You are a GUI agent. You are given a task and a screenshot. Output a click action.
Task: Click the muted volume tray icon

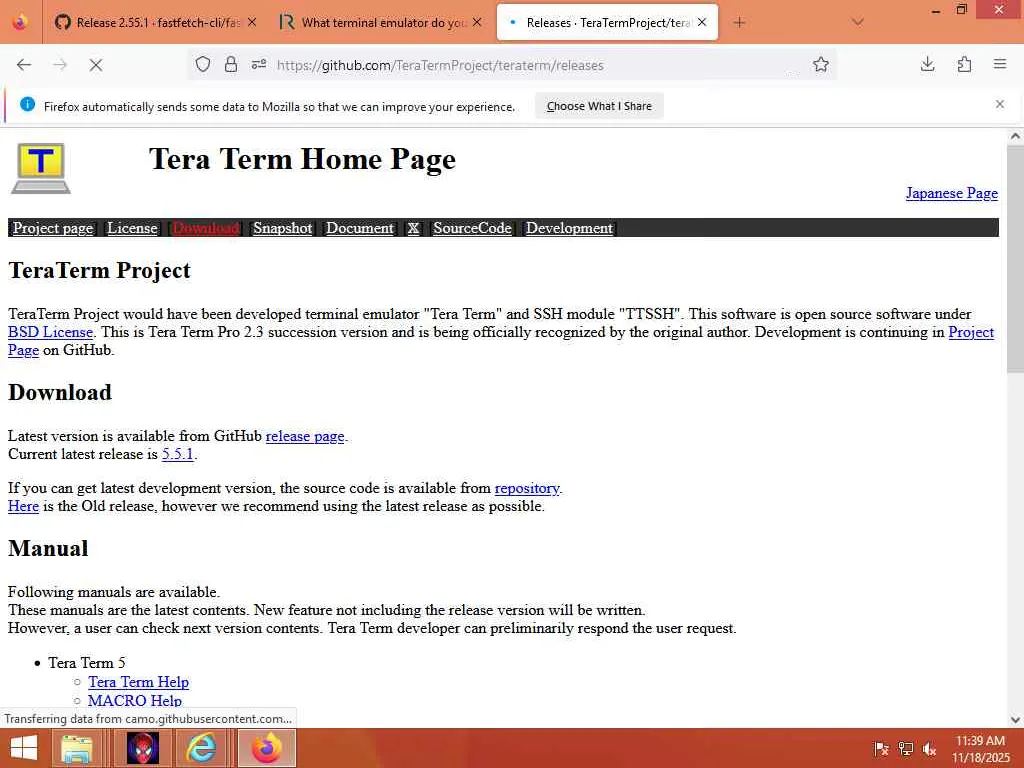(930, 748)
